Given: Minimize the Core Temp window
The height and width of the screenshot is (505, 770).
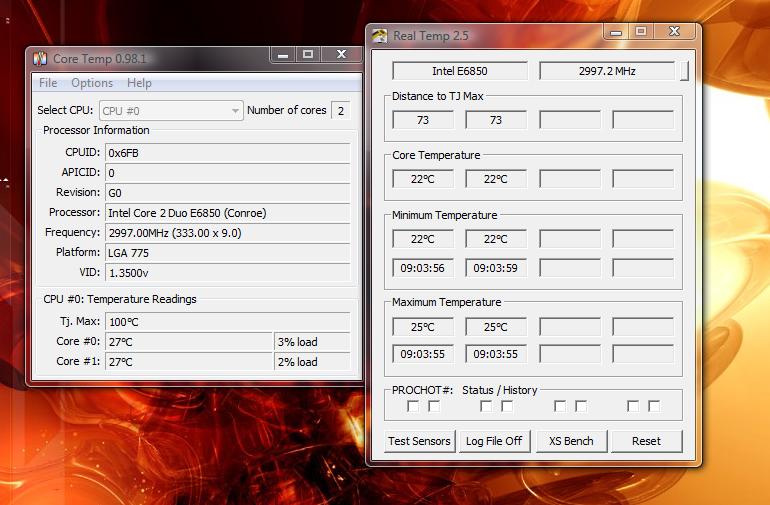Looking at the screenshot, I should [x=282, y=55].
